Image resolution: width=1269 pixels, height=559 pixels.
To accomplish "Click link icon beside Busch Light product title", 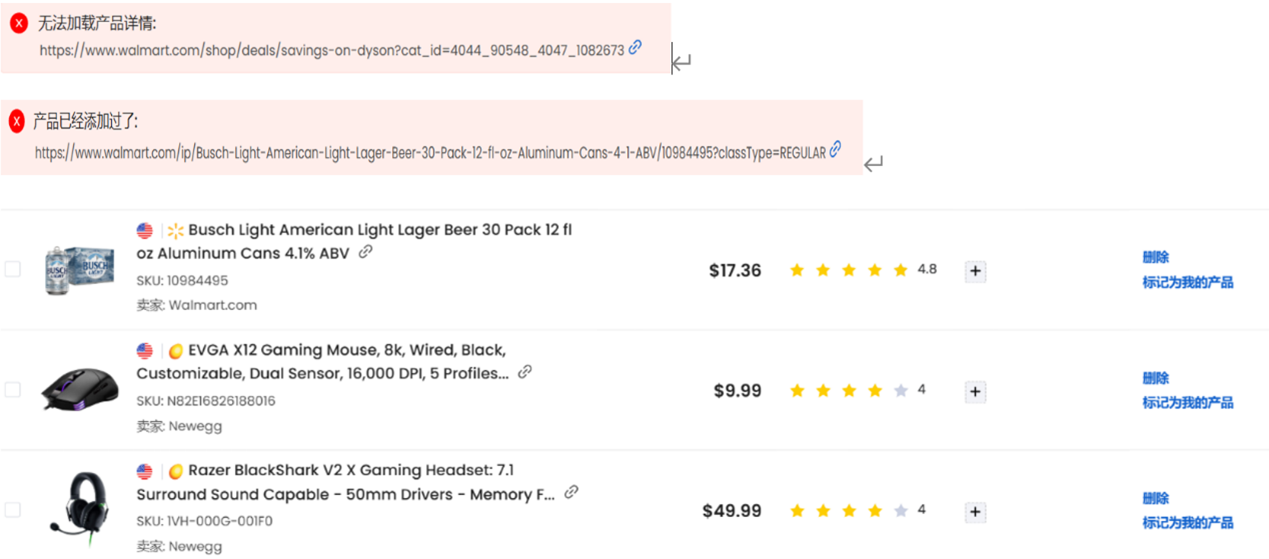I will click(365, 252).
